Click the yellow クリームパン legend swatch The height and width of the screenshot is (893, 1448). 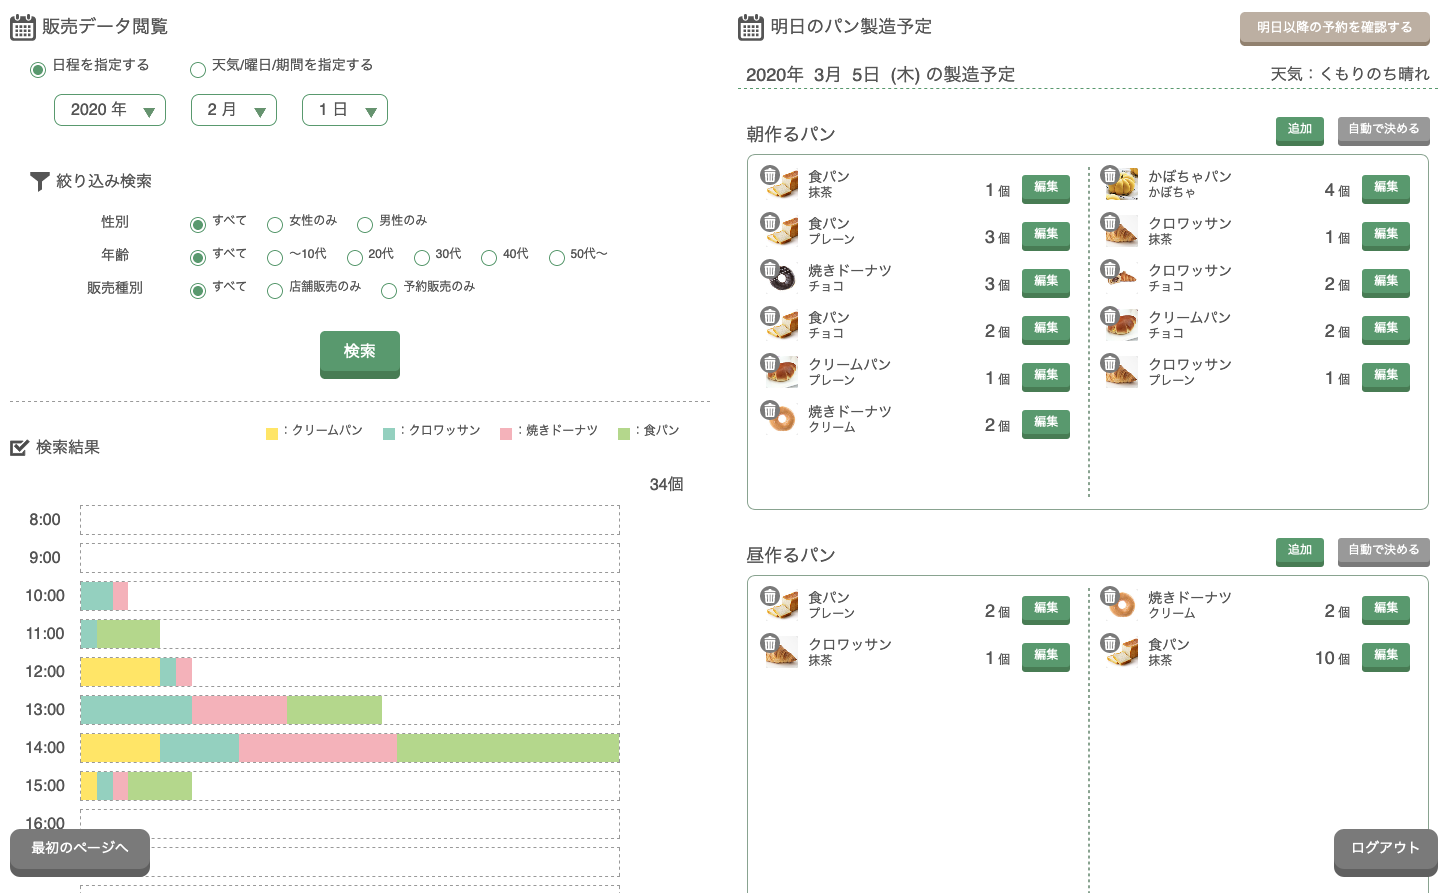(x=272, y=434)
